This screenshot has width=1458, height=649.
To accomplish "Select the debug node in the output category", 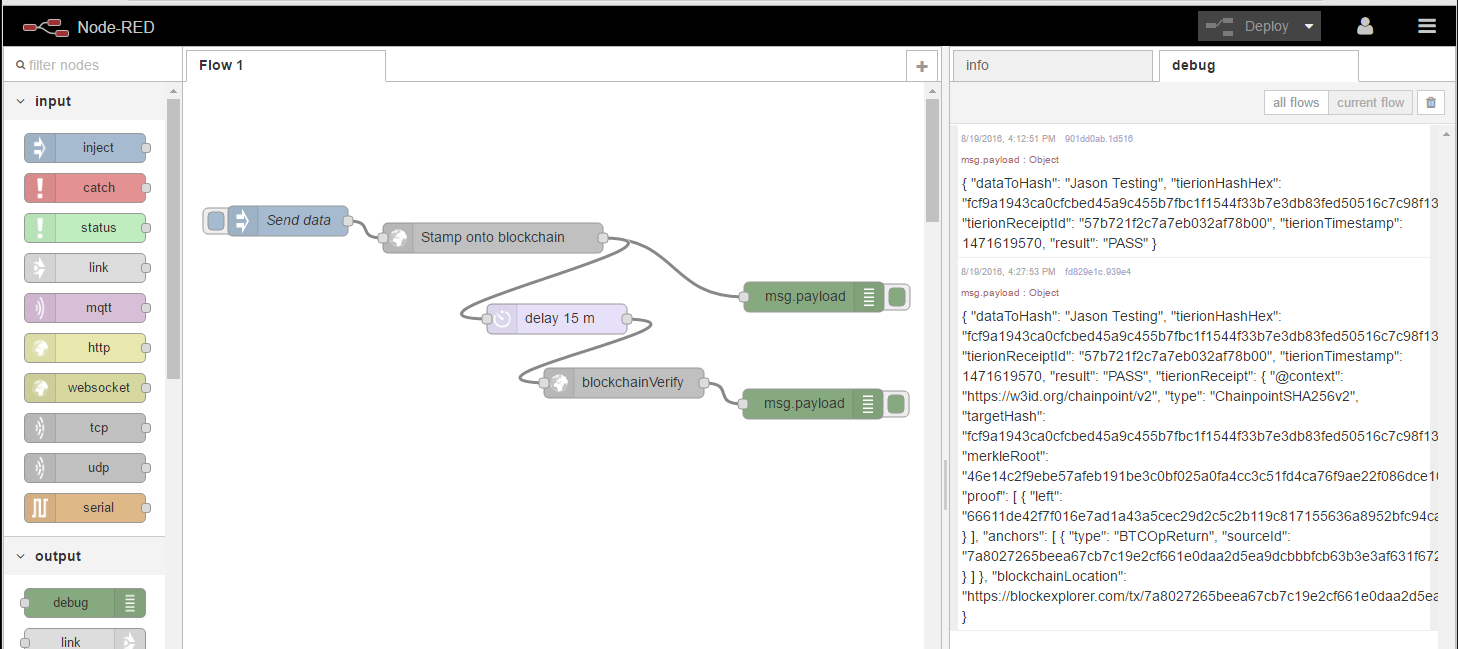I will 85,603.
